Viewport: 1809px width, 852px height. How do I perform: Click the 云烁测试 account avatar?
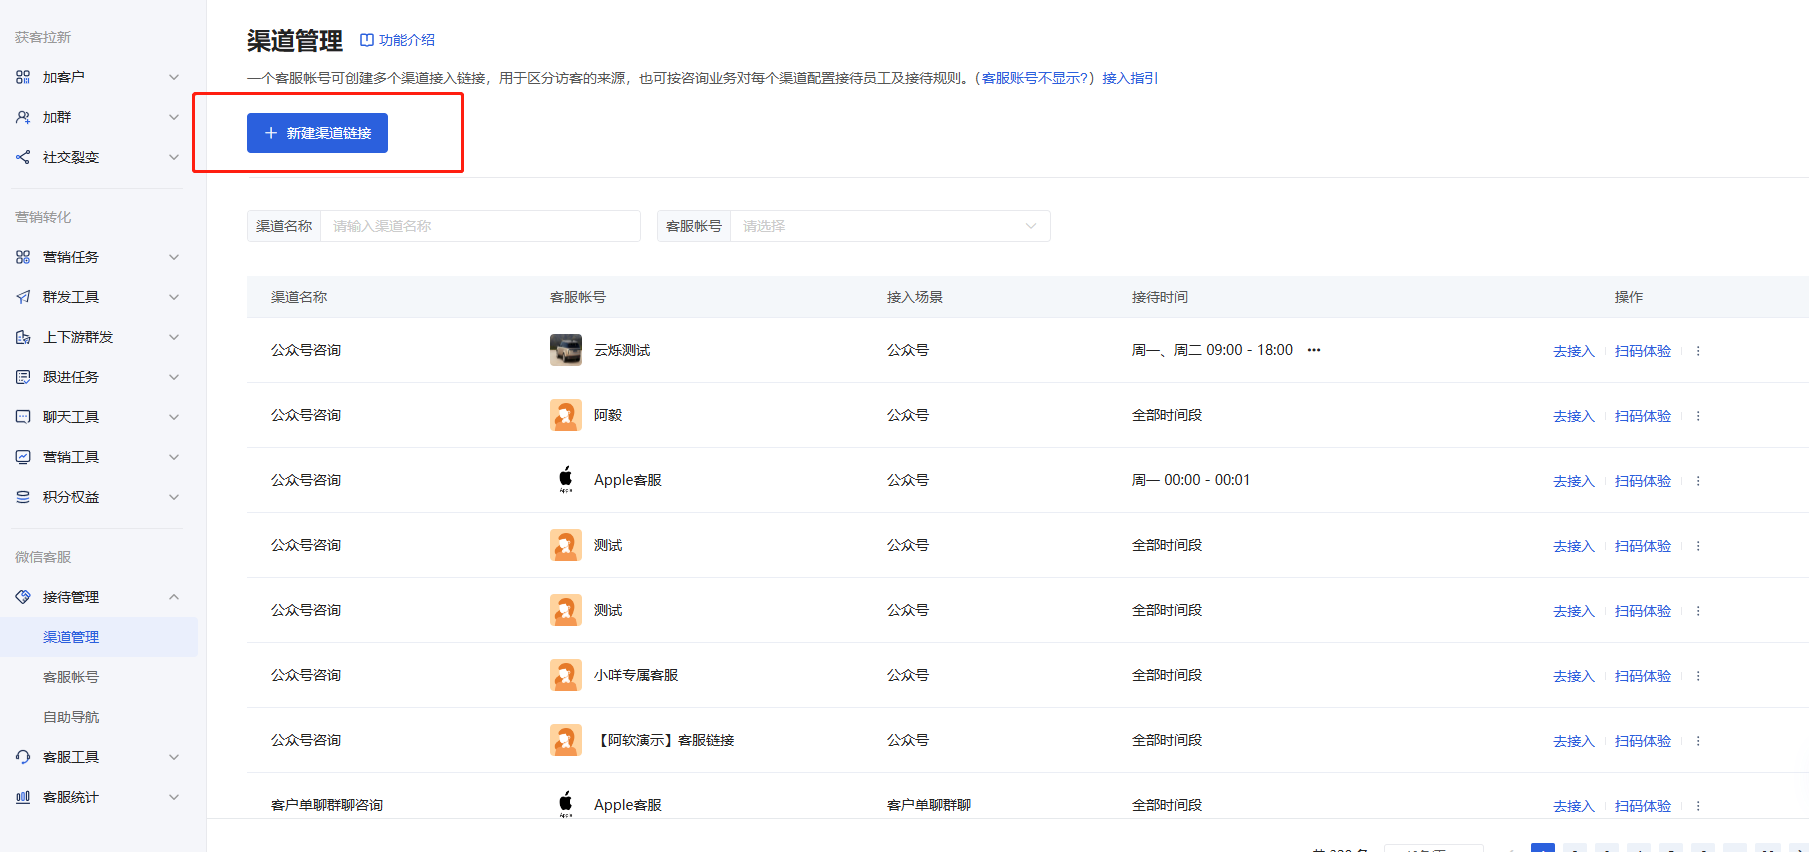[566, 350]
